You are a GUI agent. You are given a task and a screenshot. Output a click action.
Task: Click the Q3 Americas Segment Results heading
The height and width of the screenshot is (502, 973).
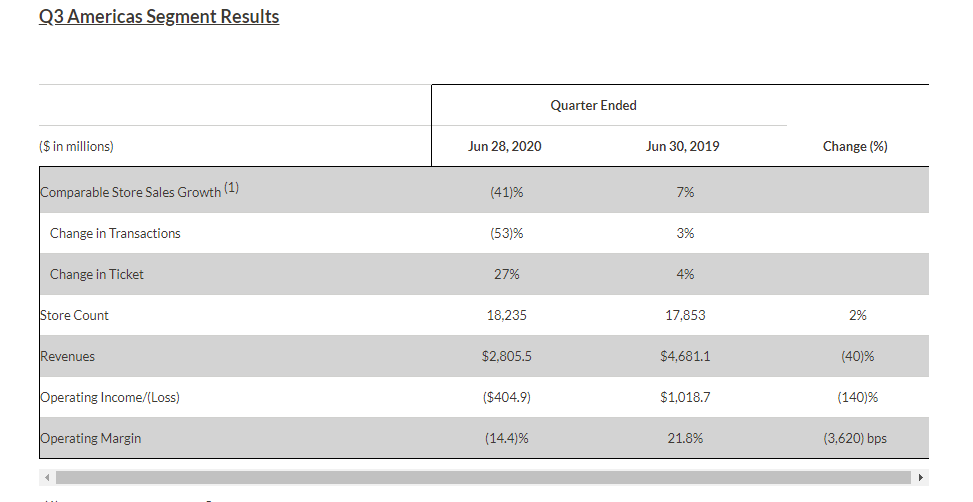159,17
